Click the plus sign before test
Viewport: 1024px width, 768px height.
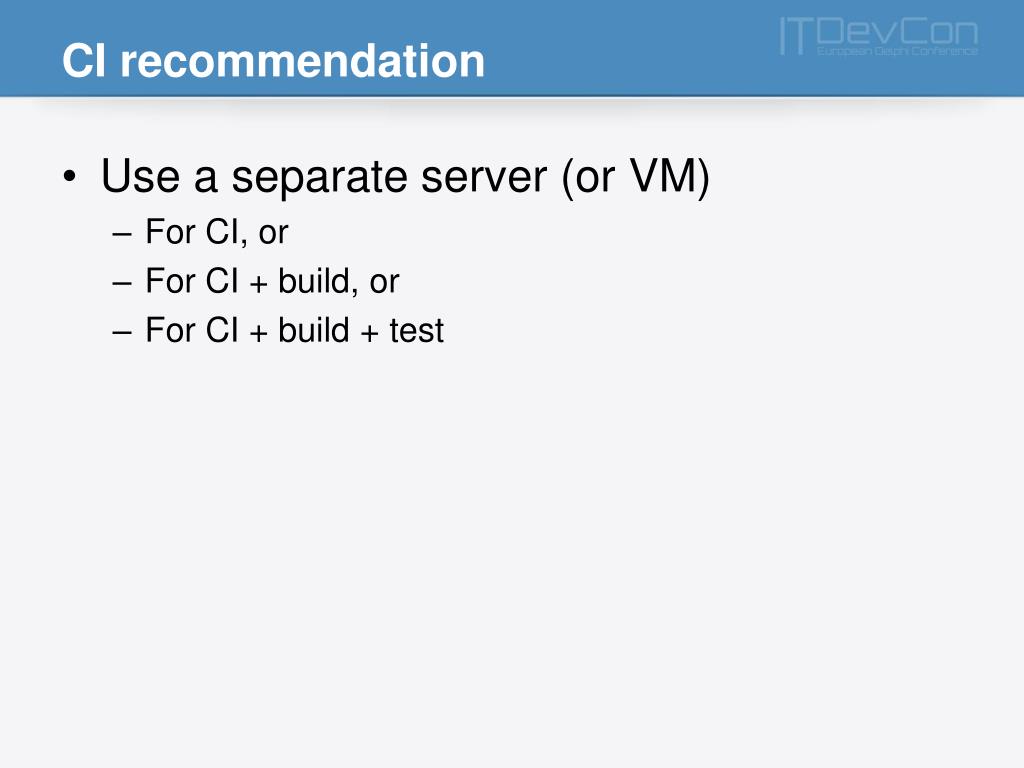point(370,333)
